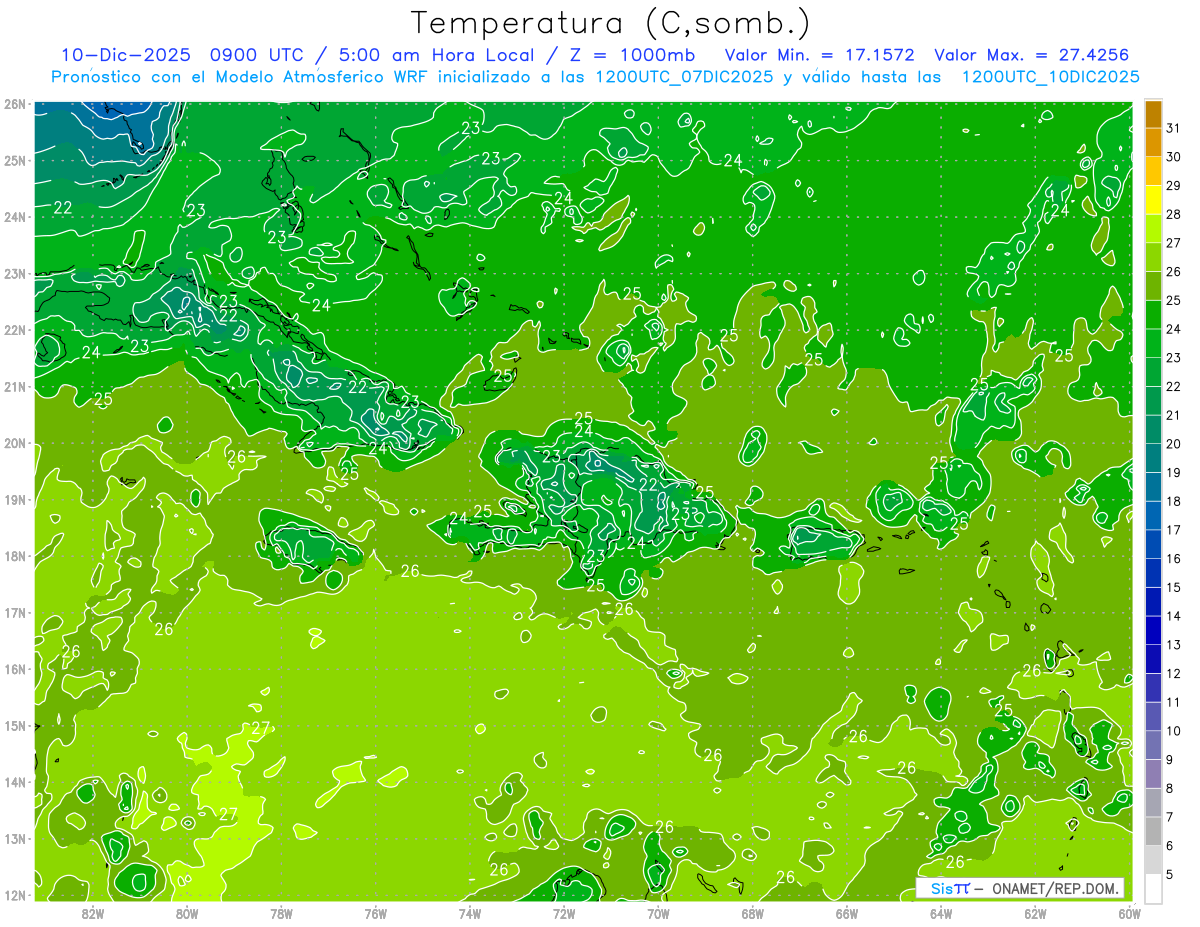Image resolution: width=1200 pixels, height=927 pixels.
Task: Click the "17N" latitude label
Action: pos(14,612)
